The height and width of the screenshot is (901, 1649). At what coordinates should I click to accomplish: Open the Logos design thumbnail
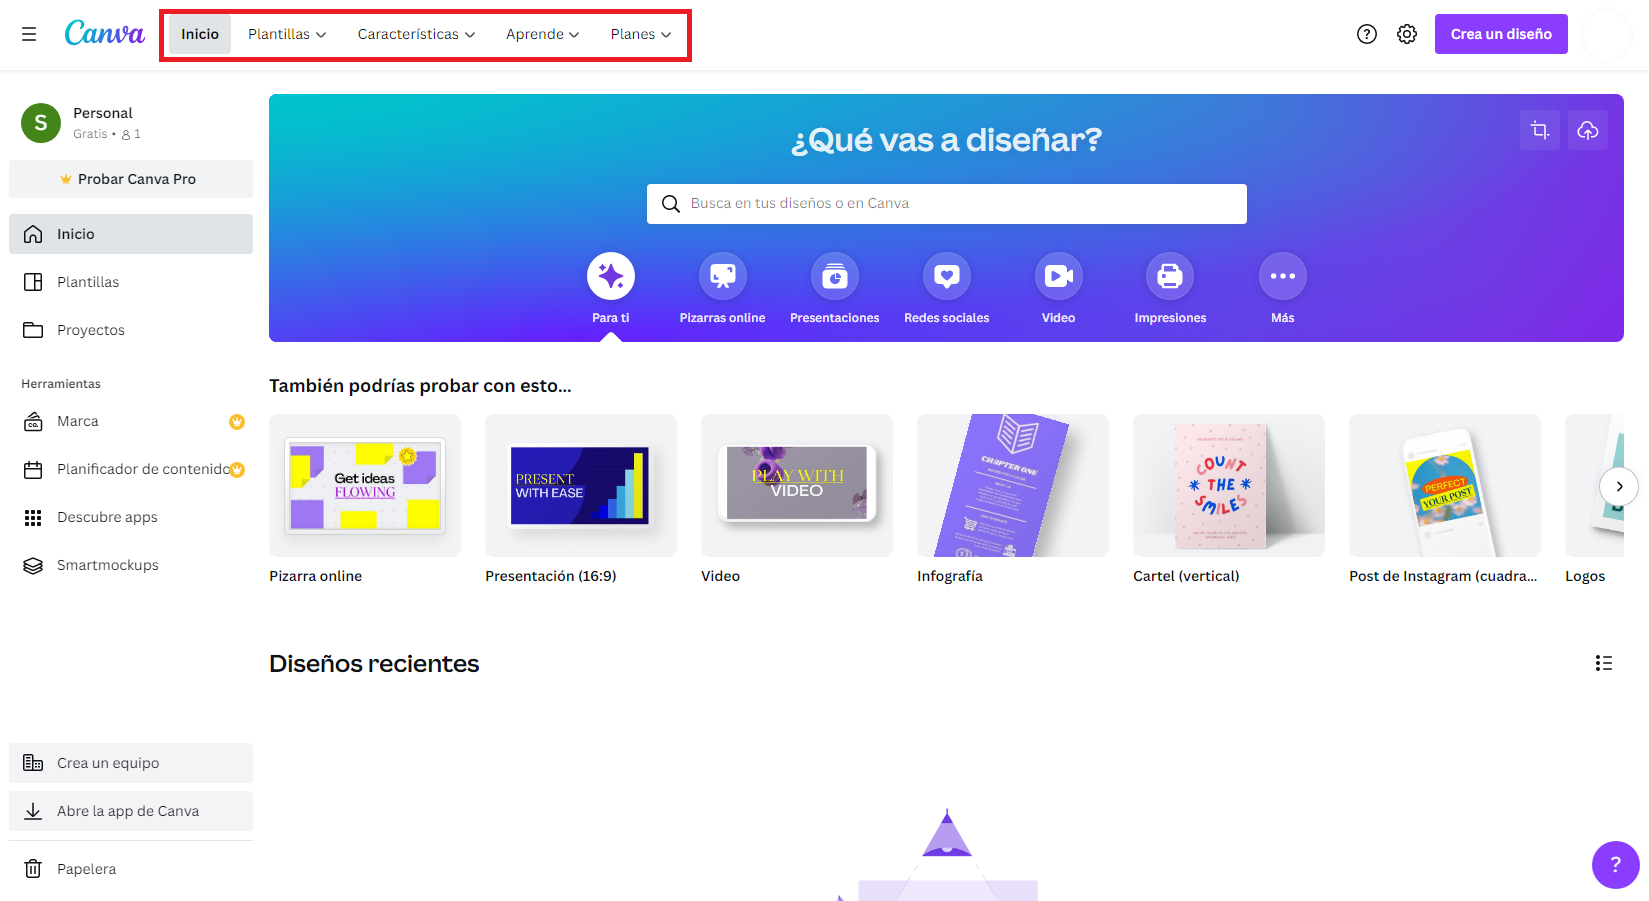pos(1594,485)
